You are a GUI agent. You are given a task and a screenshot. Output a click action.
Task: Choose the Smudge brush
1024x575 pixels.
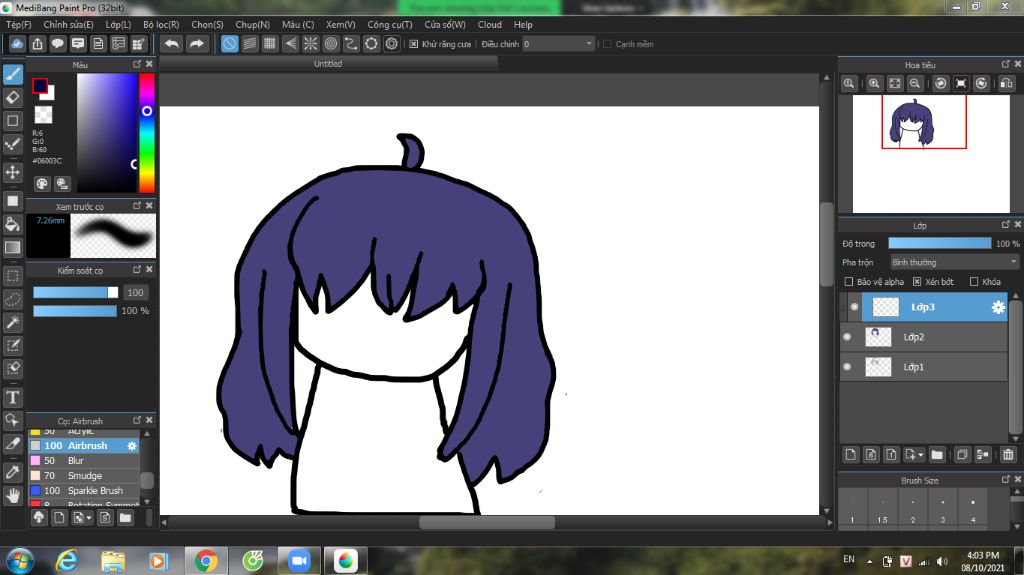84,476
